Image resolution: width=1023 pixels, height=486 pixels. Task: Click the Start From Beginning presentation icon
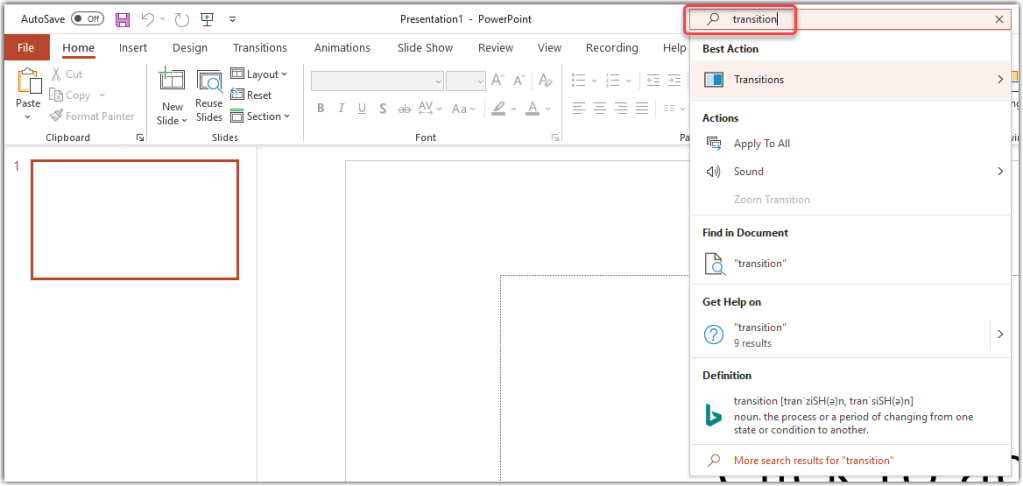click(x=207, y=19)
